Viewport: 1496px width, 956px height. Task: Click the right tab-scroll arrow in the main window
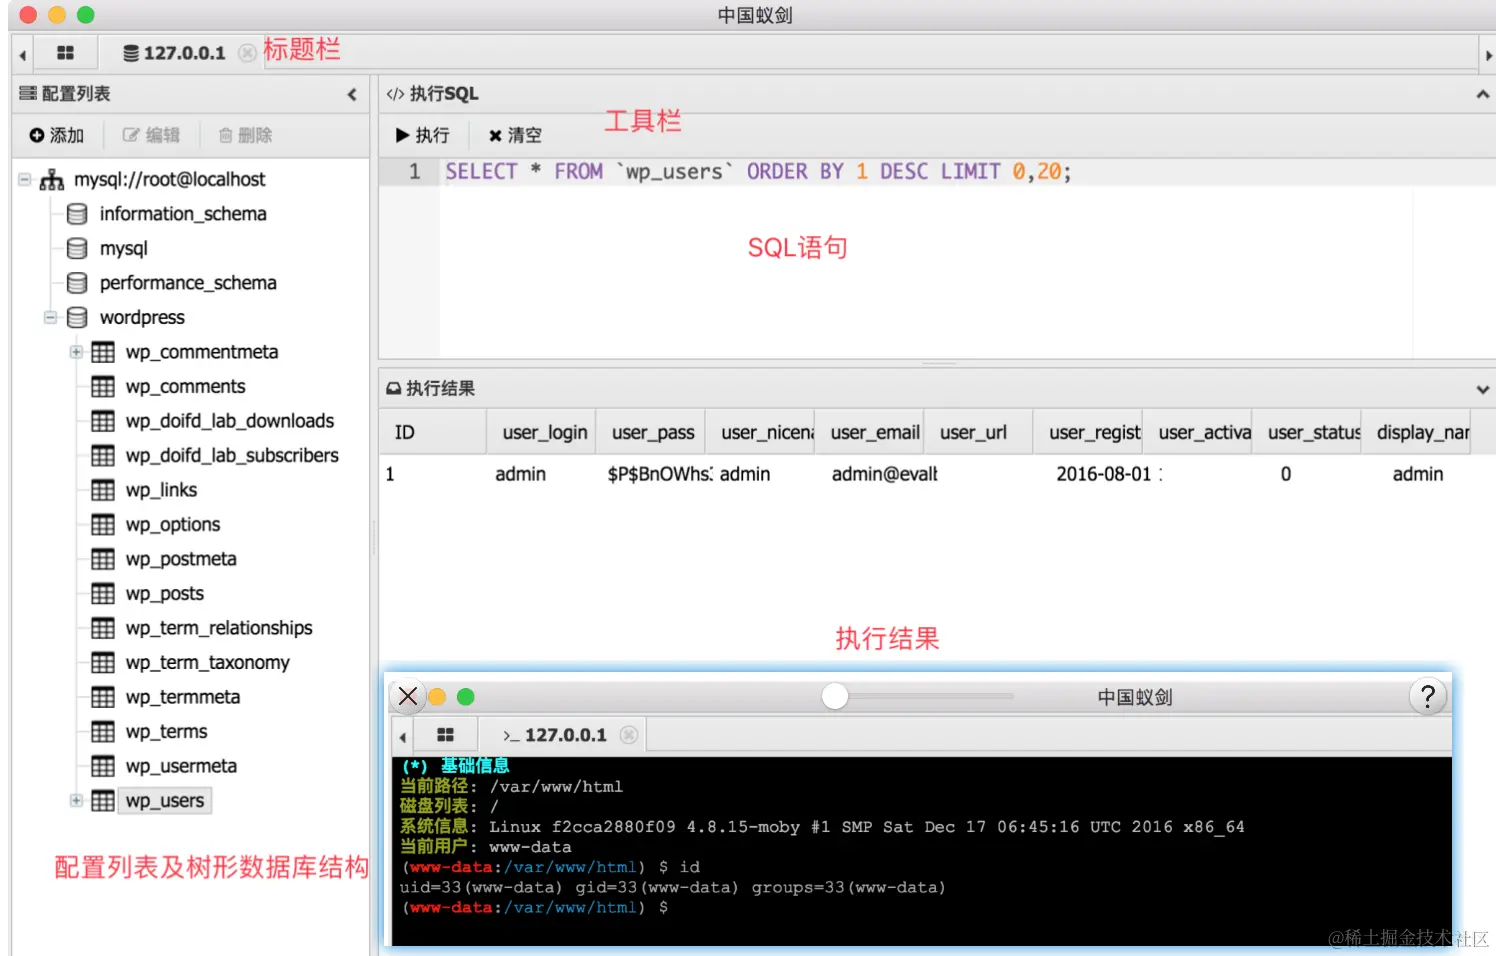1488,55
